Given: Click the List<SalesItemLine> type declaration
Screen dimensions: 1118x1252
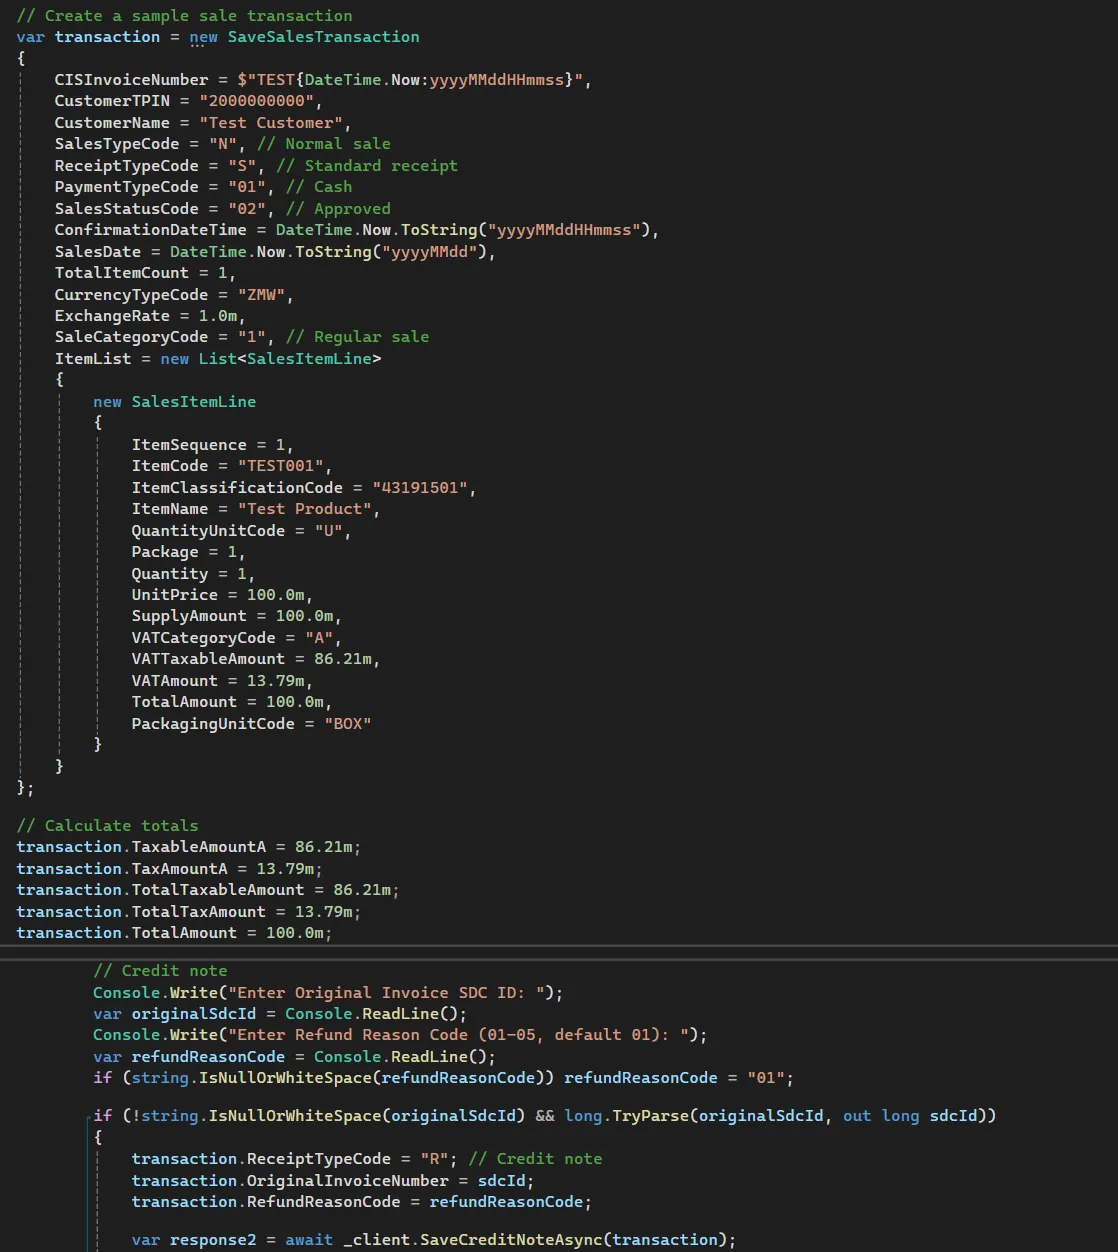Looking at the screenshot, I should pyautogui.click(x=289, y=359).
